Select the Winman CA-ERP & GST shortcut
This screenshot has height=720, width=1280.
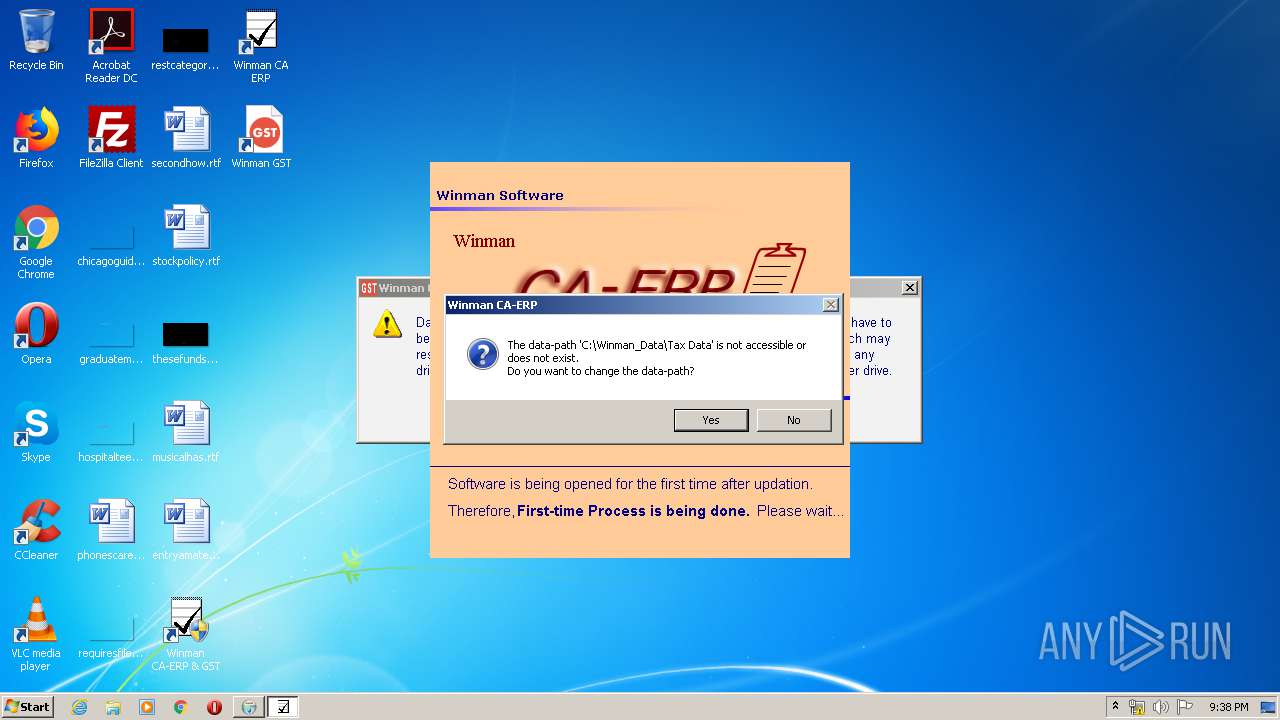[186, 634]
